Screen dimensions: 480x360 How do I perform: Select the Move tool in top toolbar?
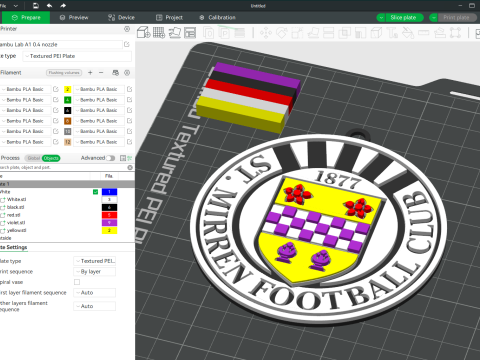tap(266, 33)
